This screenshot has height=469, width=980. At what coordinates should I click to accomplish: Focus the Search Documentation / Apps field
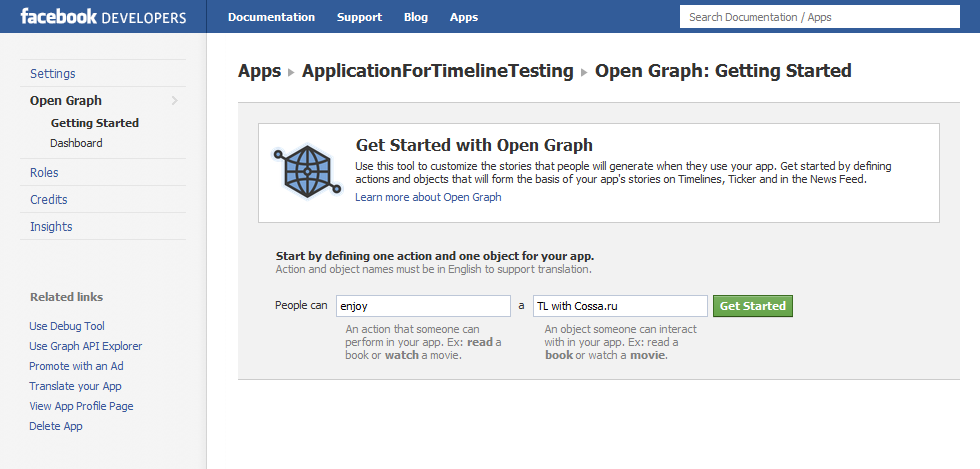(819, 17)
